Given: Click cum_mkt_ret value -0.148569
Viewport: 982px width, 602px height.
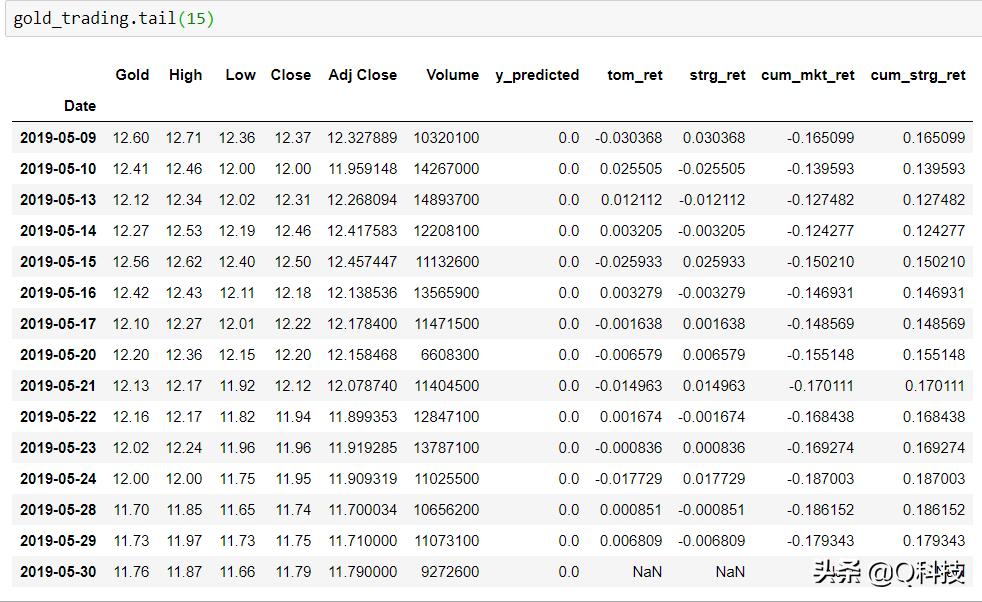Looking at the screenshot, I should point(820,324).
